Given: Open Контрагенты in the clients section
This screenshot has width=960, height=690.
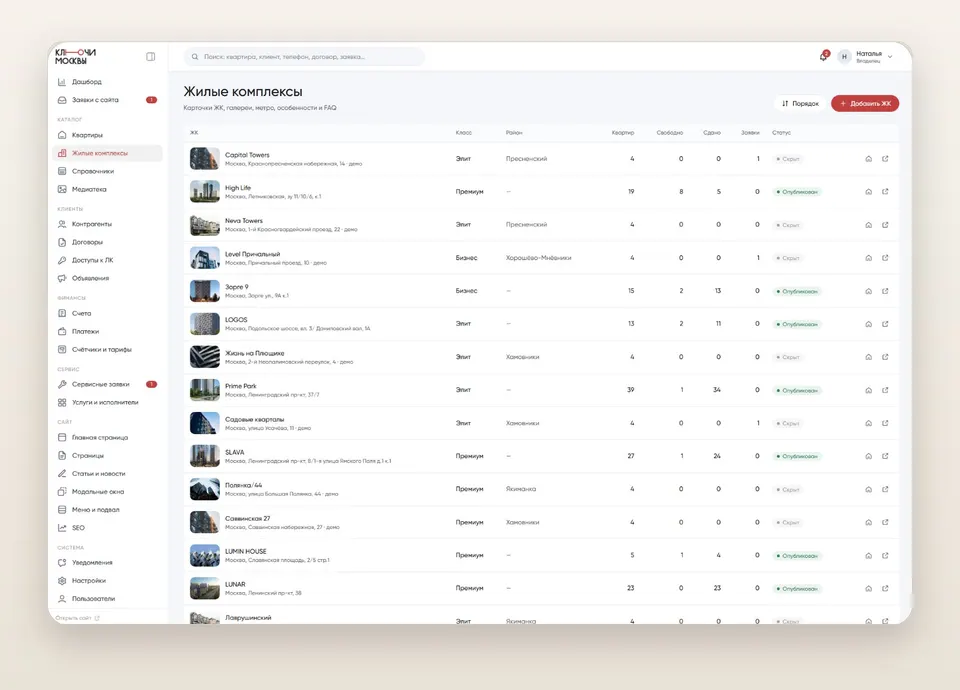Looking at the screenshot, I should pos(108,224).
